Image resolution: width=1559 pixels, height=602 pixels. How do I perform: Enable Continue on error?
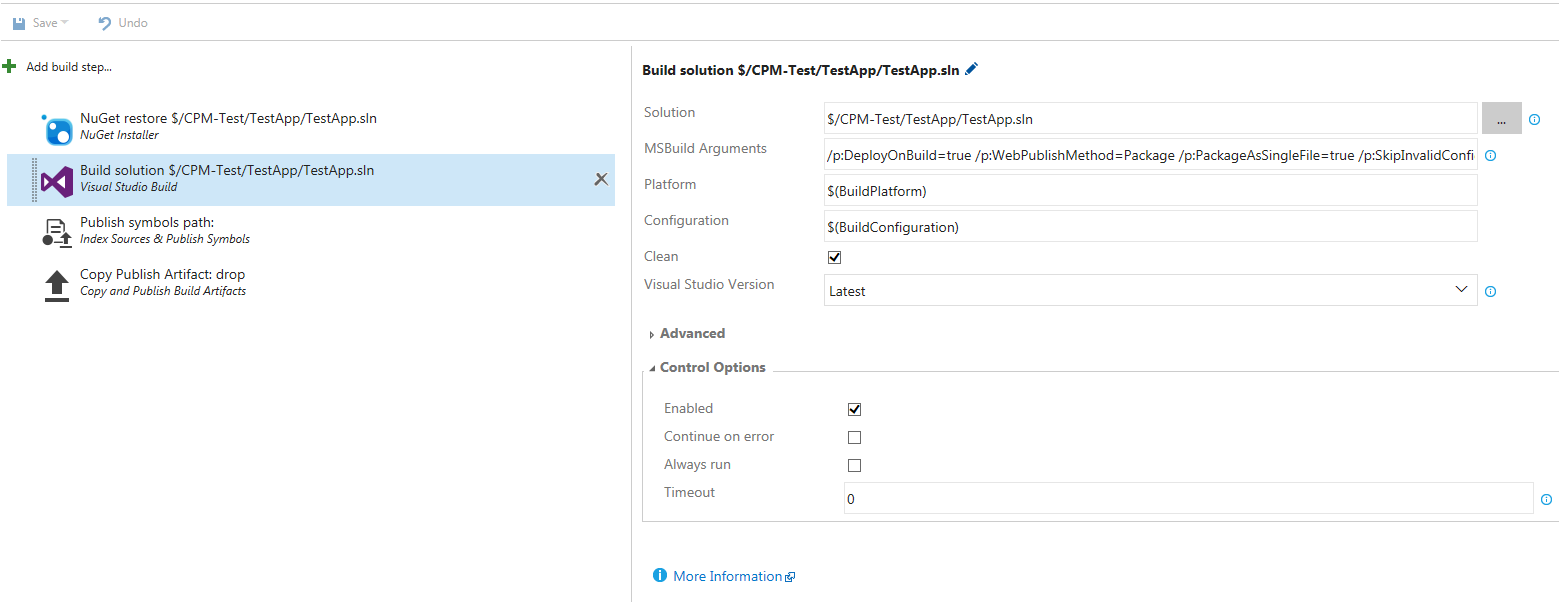pos(854,437)
